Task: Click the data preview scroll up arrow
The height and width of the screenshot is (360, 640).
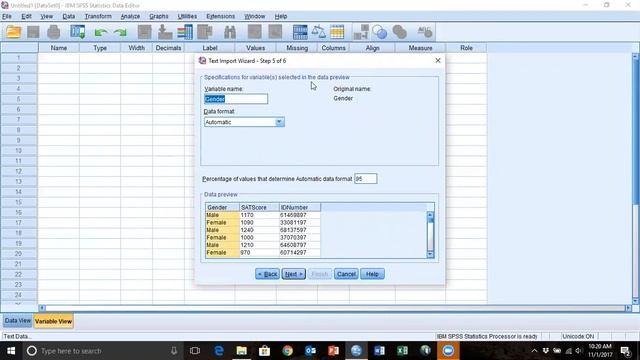Action: point(430,215)
